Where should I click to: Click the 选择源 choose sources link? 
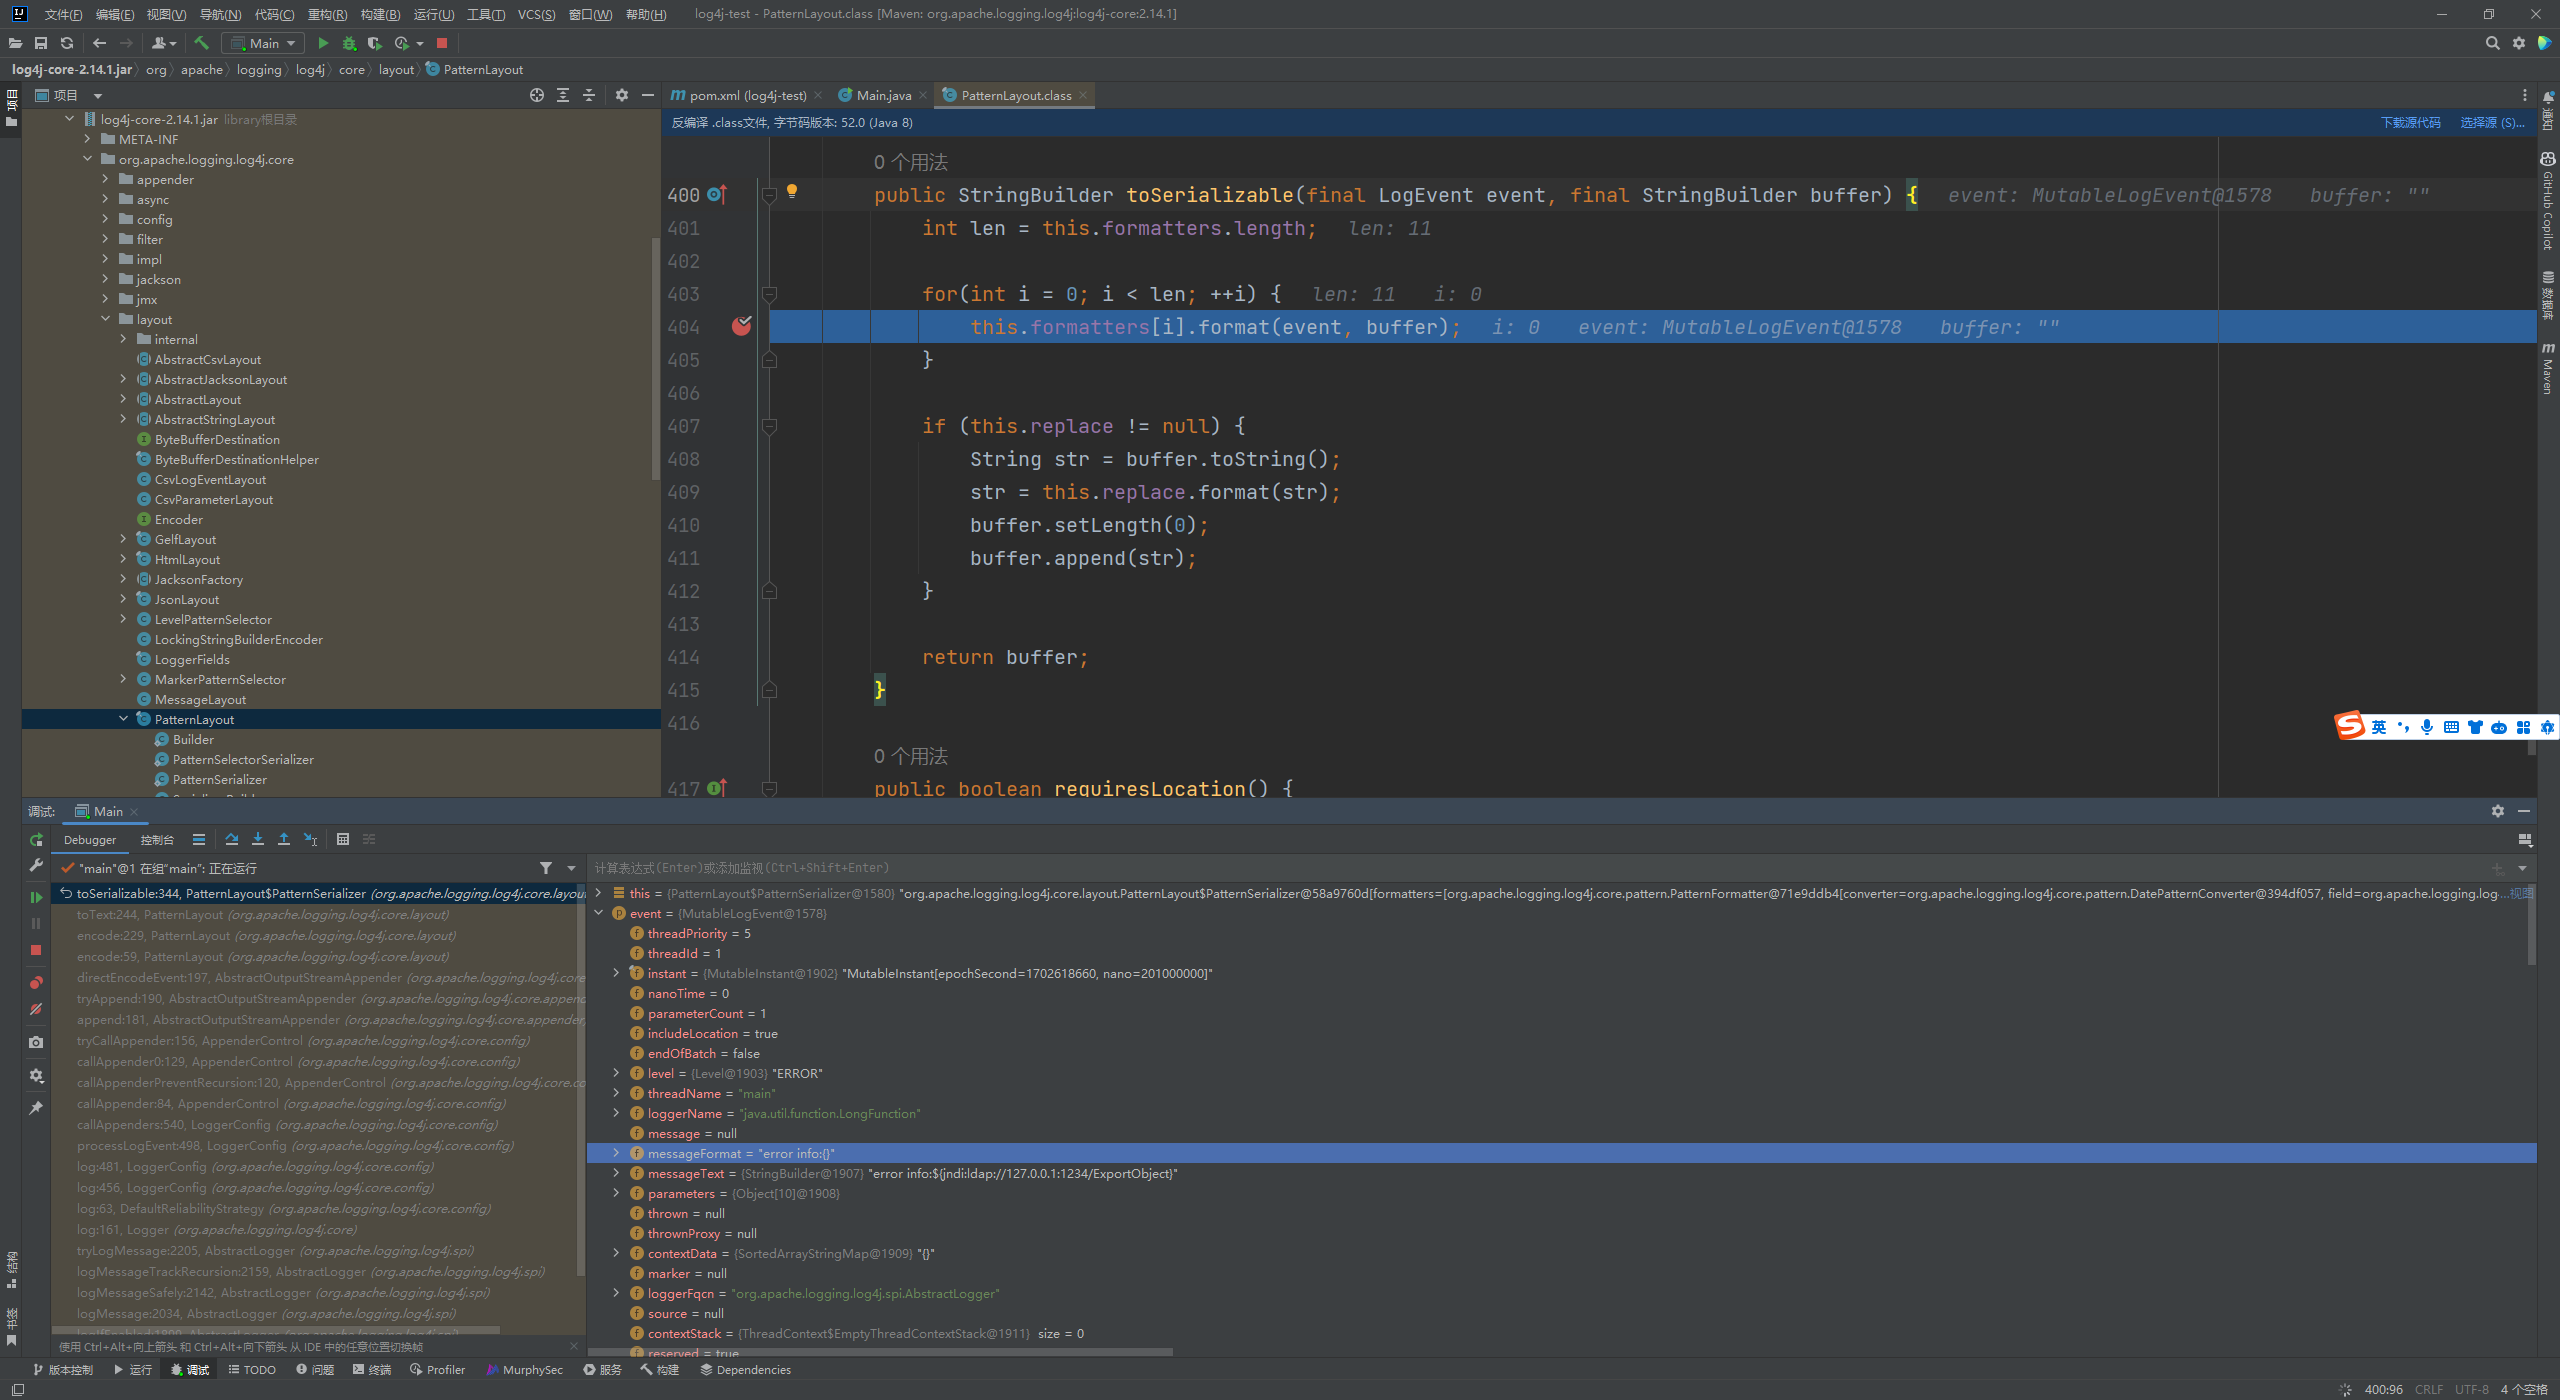pyautogui.click(x=2490, y=122)
